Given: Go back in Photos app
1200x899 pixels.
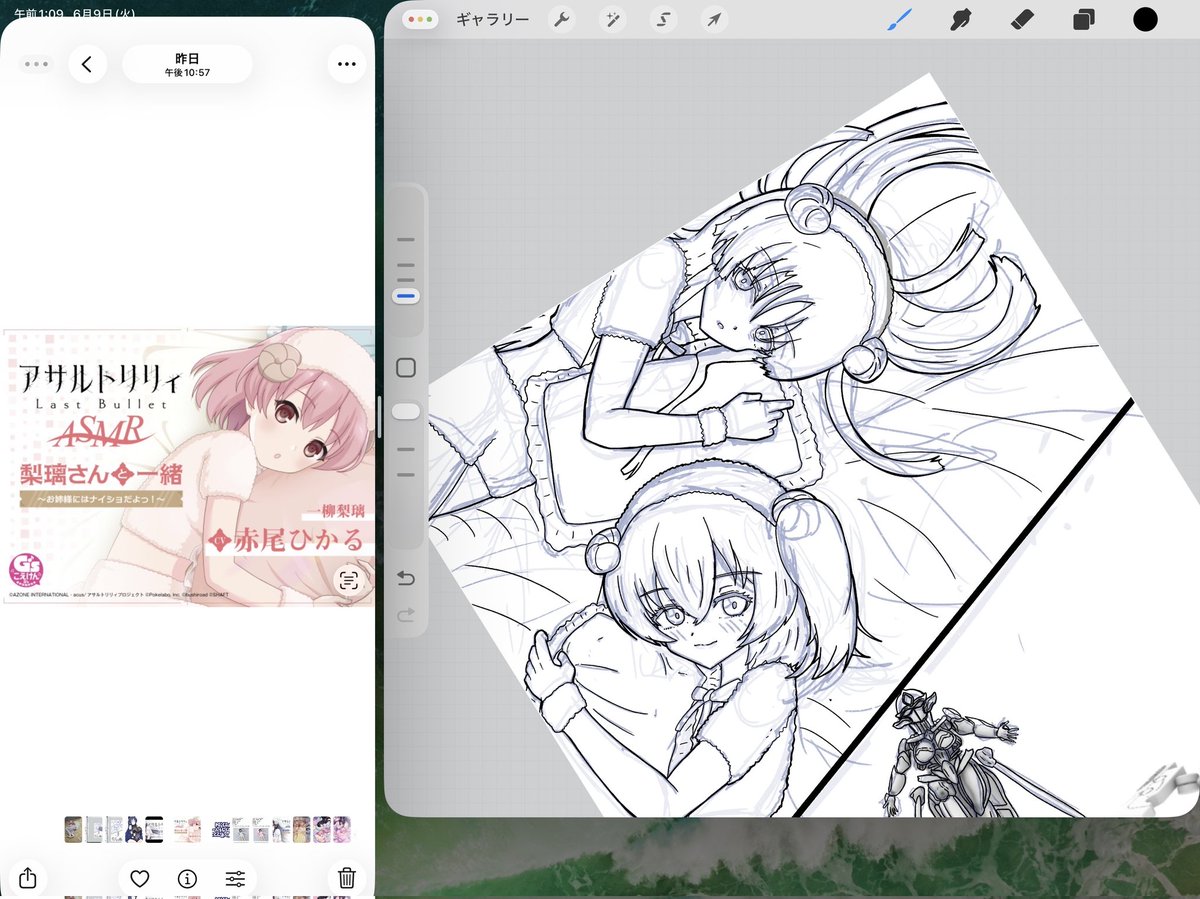Looking at the screenshot, I should (87, 64).
